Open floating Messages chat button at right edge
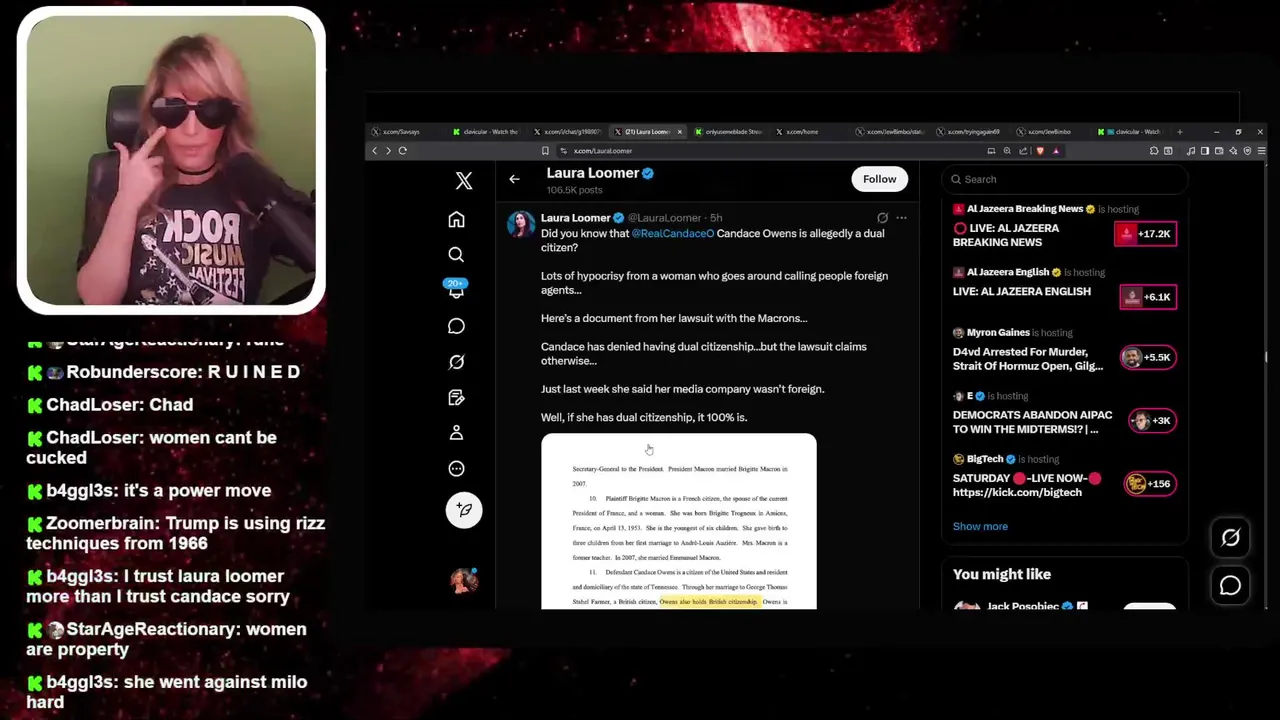 tap(1230, 586)
